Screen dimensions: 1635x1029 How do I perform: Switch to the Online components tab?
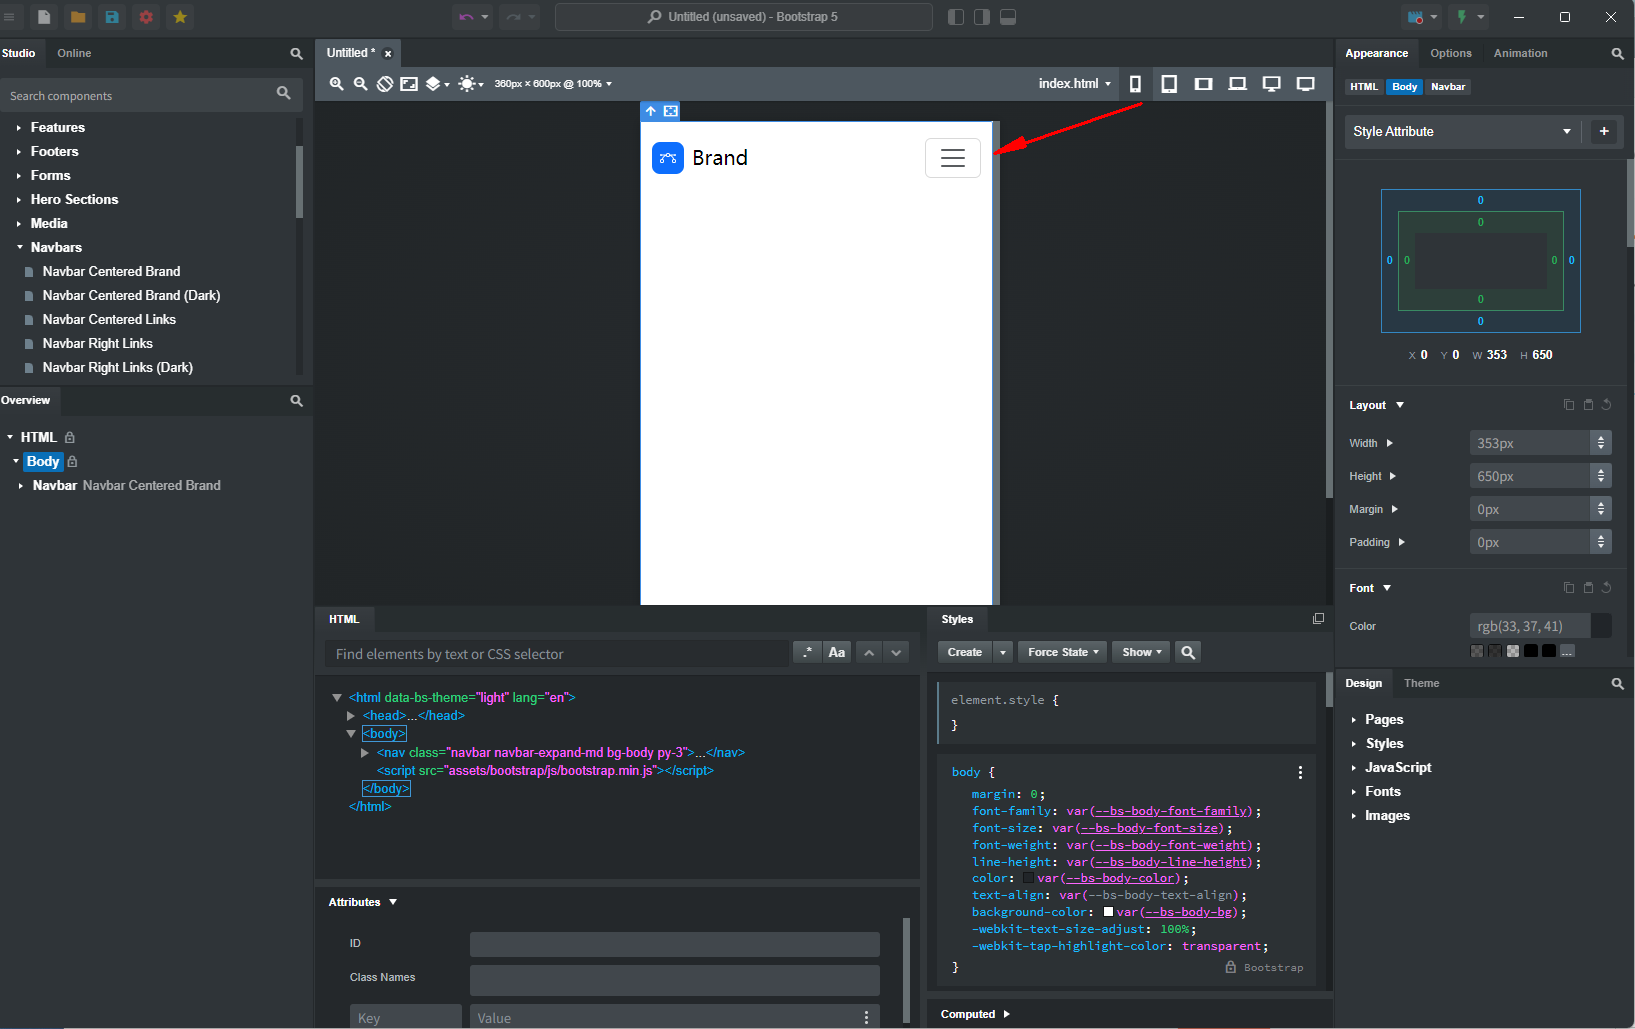[x=74, y=54]
